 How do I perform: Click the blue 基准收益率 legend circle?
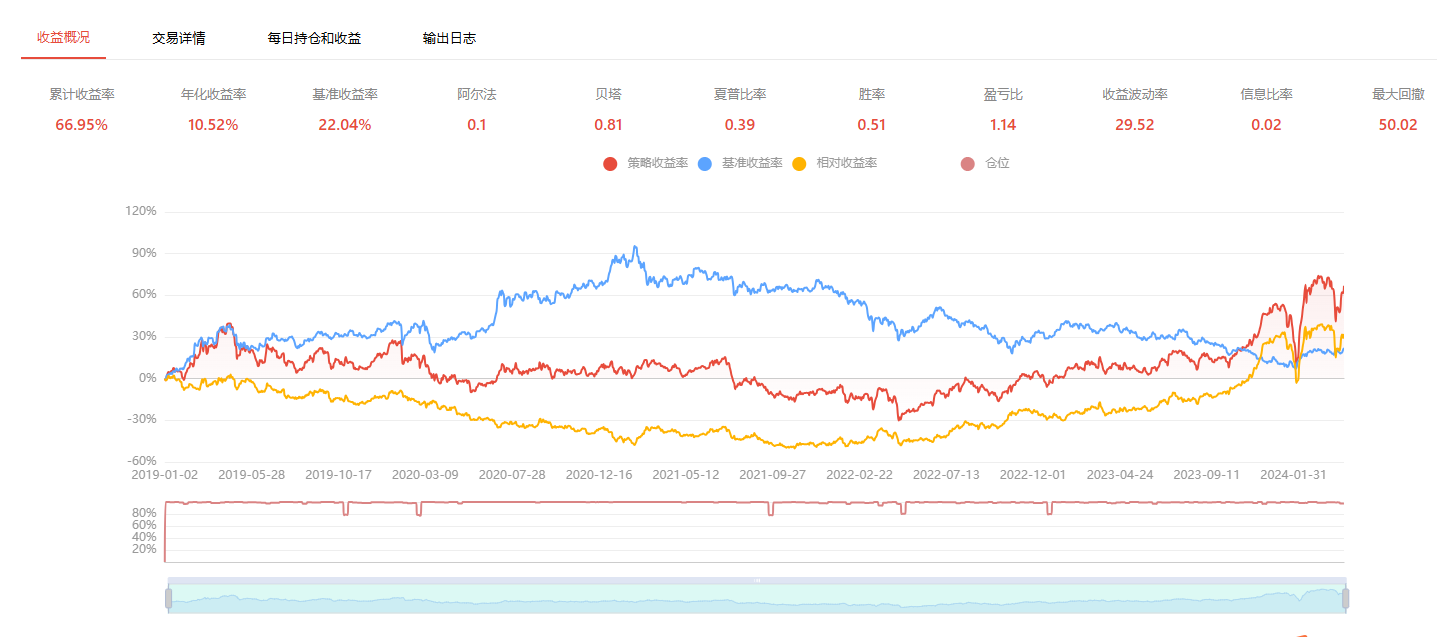[x=705, y=163]
